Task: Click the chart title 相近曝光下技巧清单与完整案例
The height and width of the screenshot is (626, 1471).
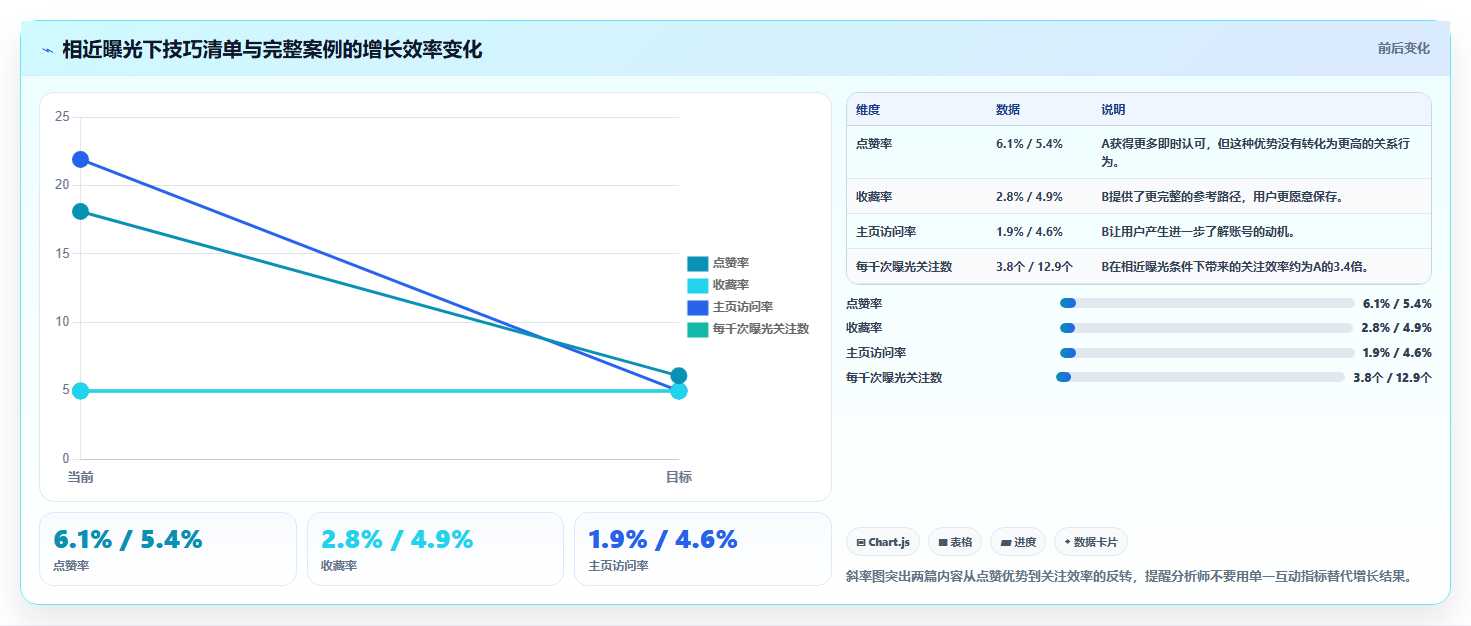Action: 272,50
